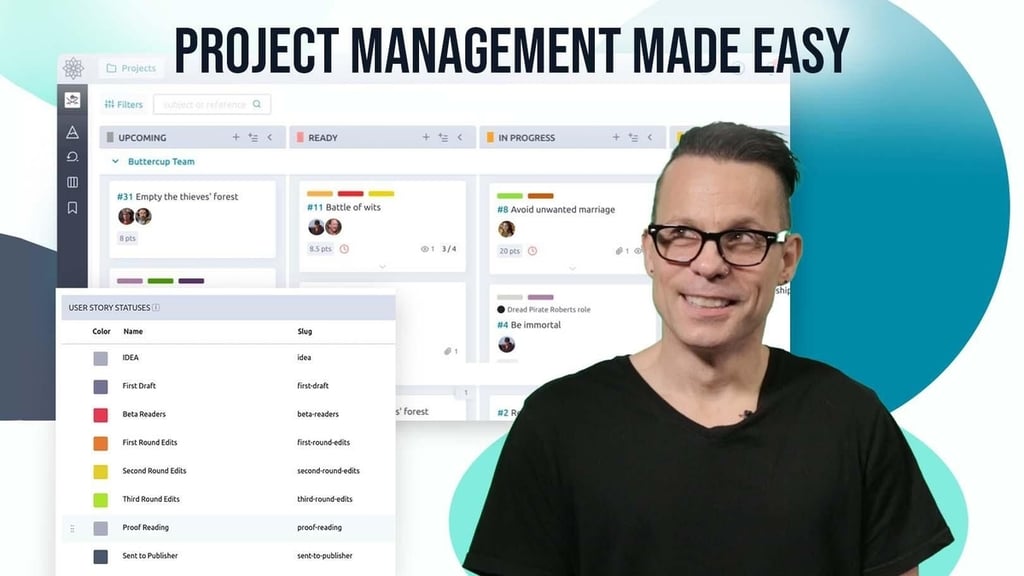
Task: Click the 8.5 pts badge on story #11
Action: coord(320,249)
